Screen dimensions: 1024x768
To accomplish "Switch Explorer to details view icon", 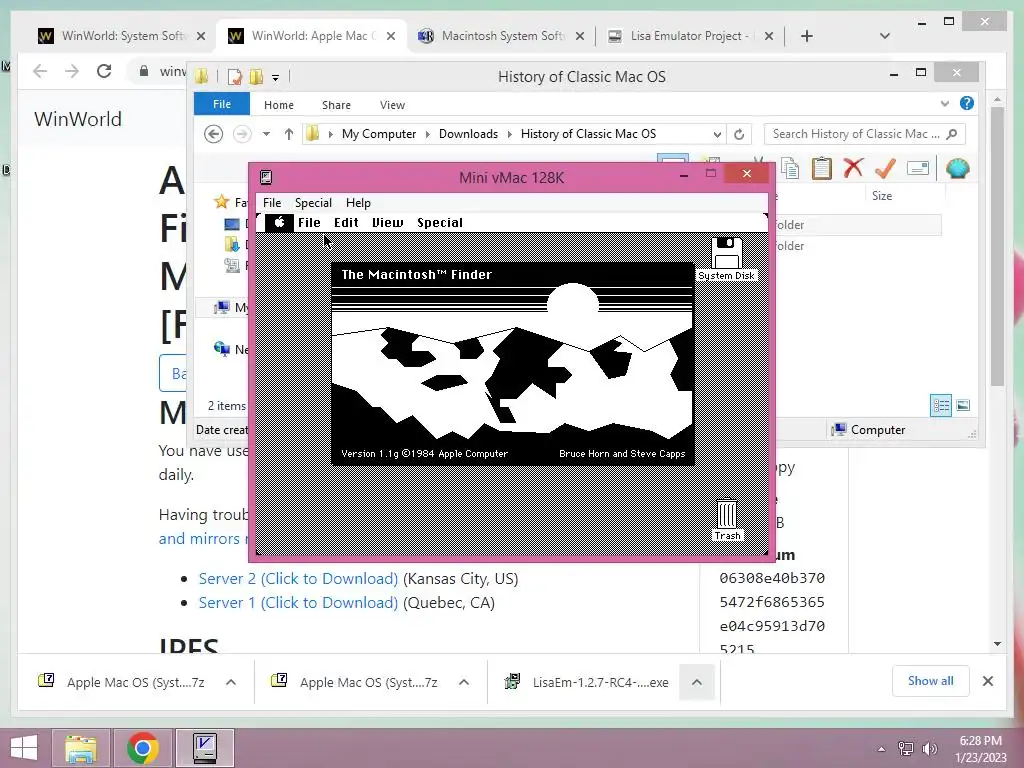I will [x=941, y=406].
